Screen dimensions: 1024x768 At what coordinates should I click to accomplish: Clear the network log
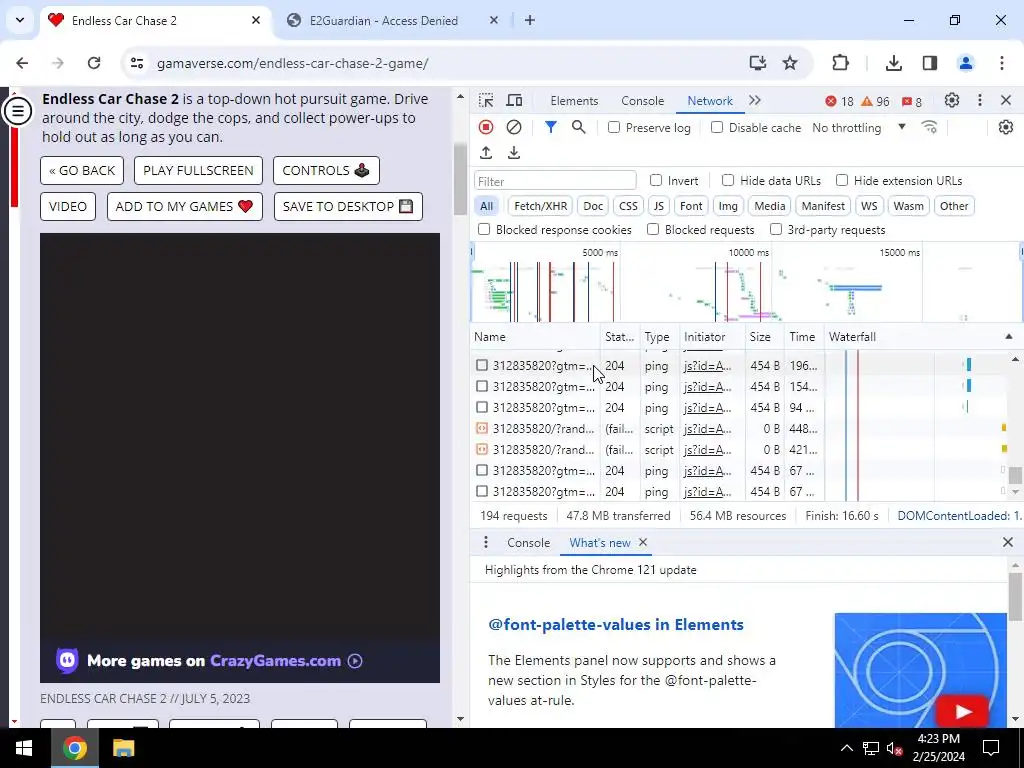514,127
